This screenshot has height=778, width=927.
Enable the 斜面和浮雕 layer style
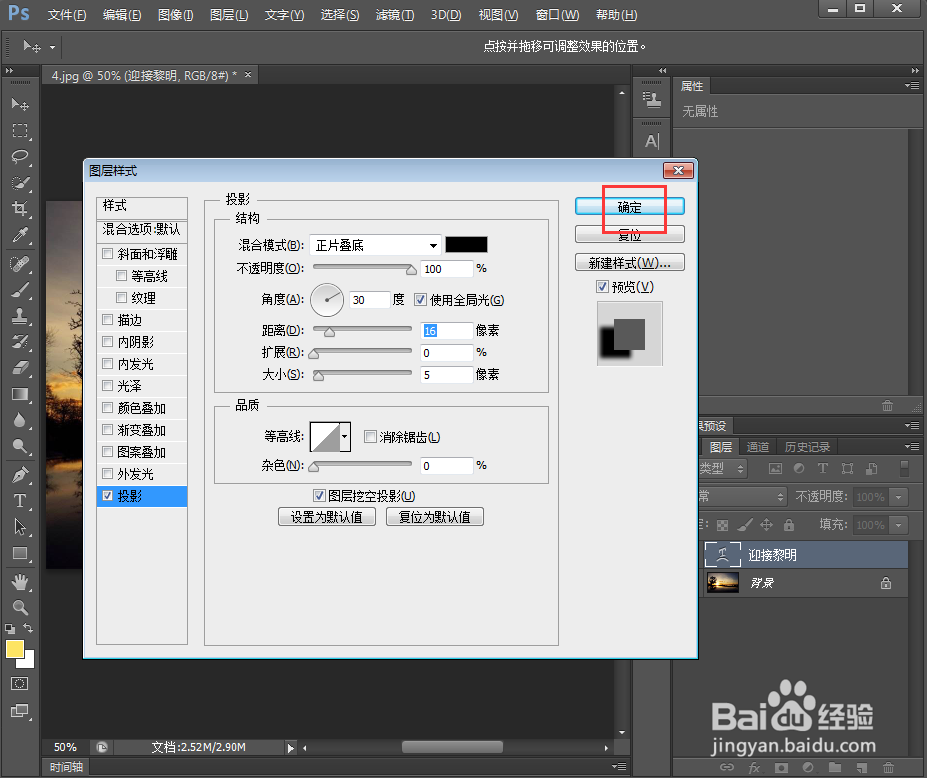107,253
